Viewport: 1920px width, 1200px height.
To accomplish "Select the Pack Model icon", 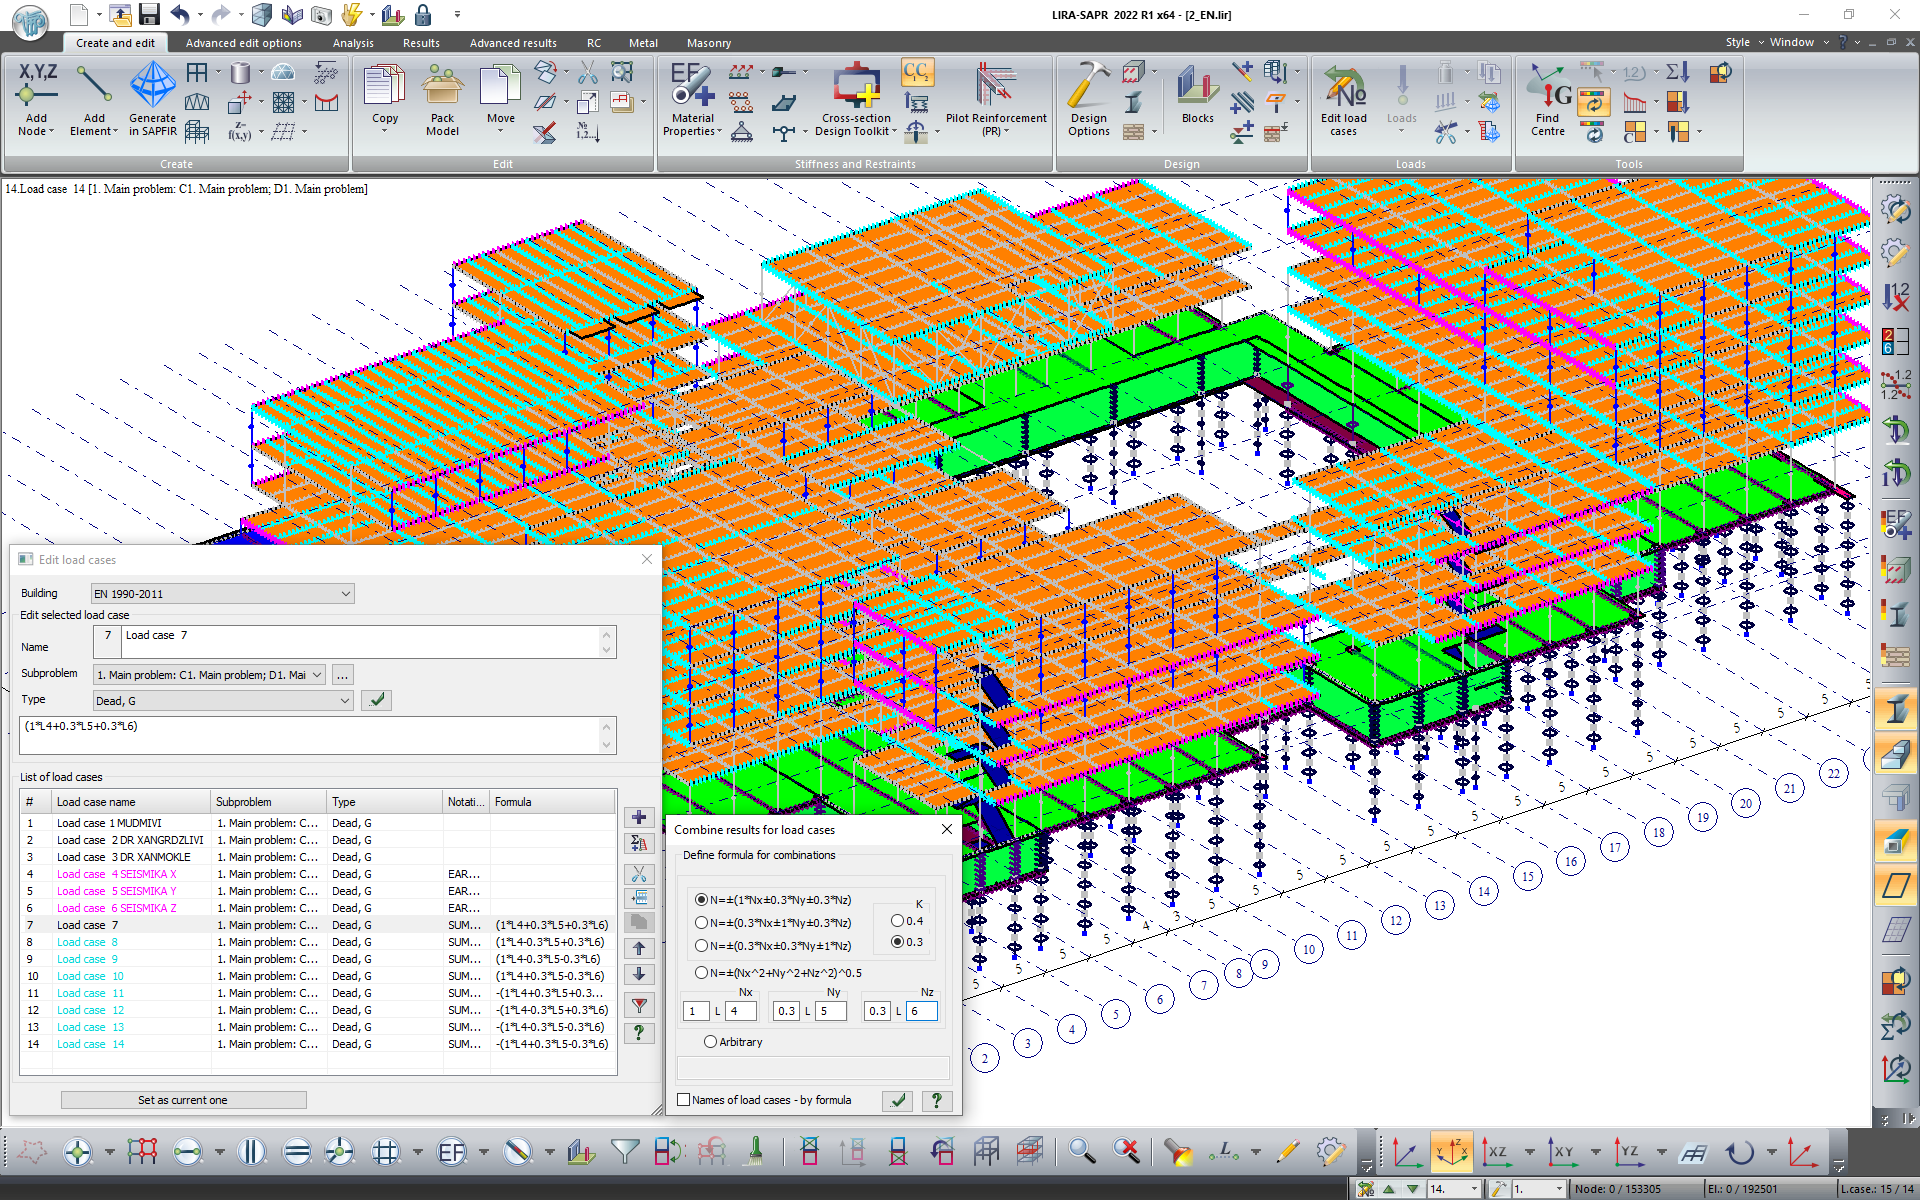I will coord(442,100).
